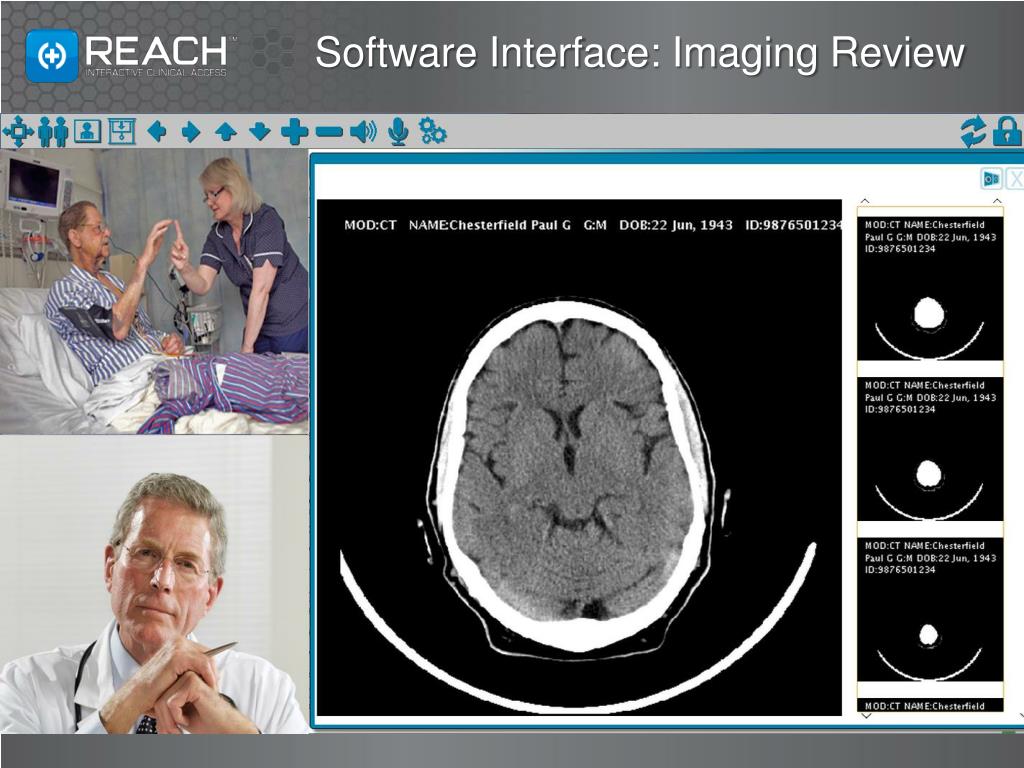Click the four-way pan camera icon

coord(18,131)
